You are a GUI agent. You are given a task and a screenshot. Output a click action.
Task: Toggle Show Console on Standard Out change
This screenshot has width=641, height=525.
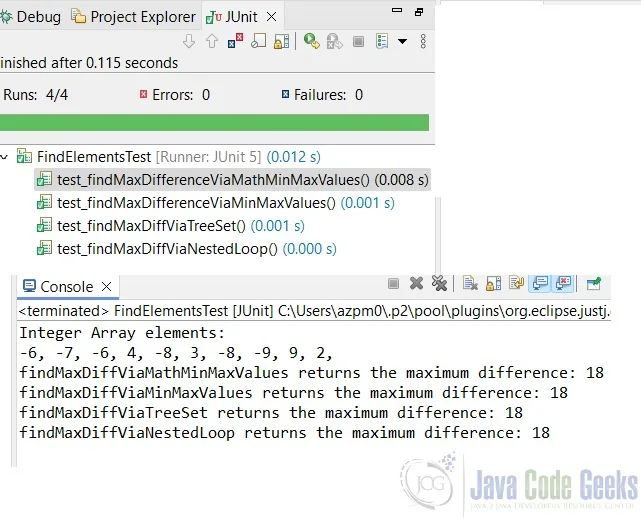(540, 283)
